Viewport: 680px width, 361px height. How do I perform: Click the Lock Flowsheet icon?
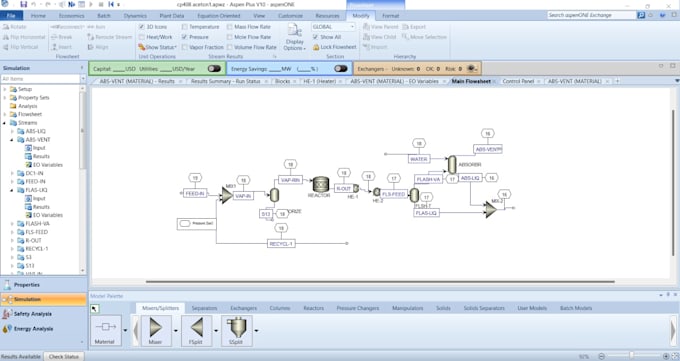click(x=316, y=47)
